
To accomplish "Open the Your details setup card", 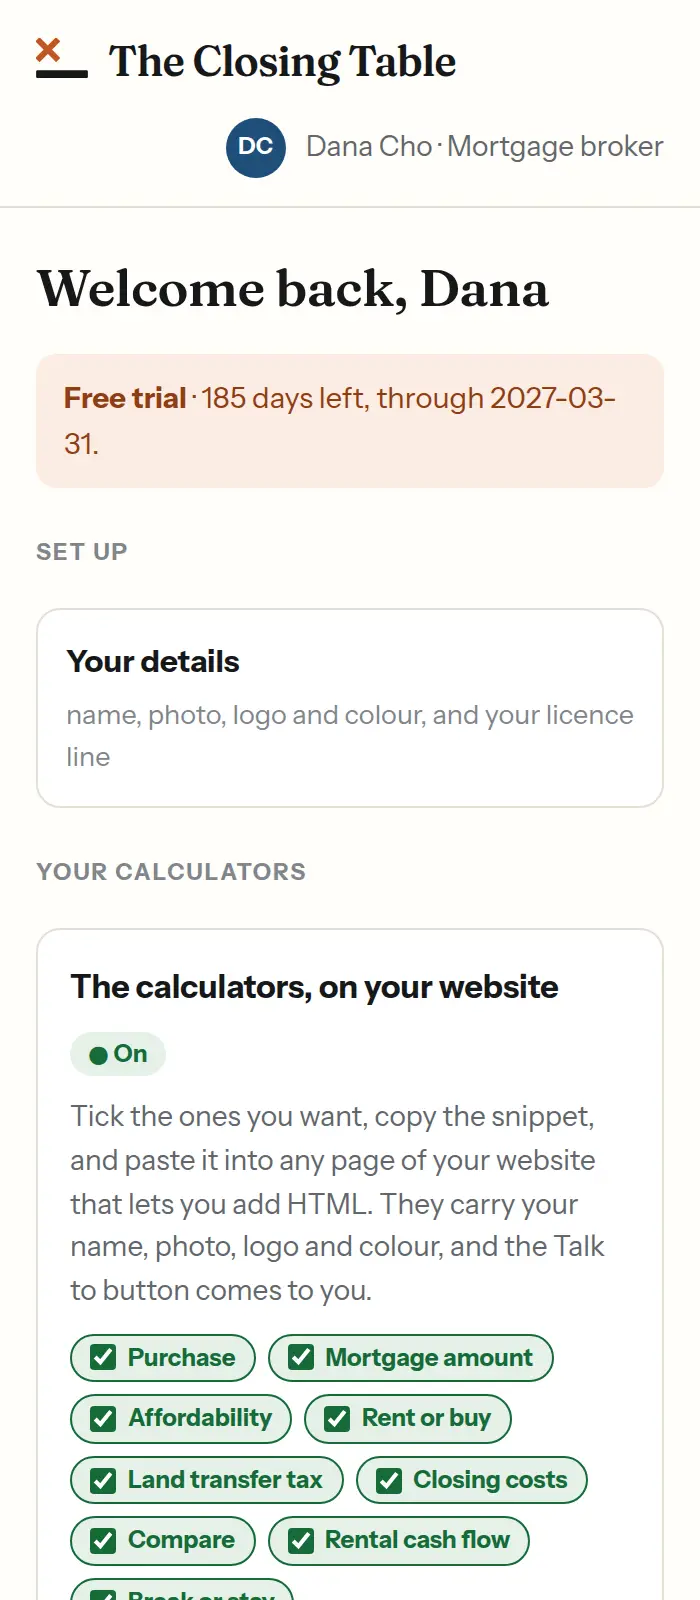I will tap(350, 708).
